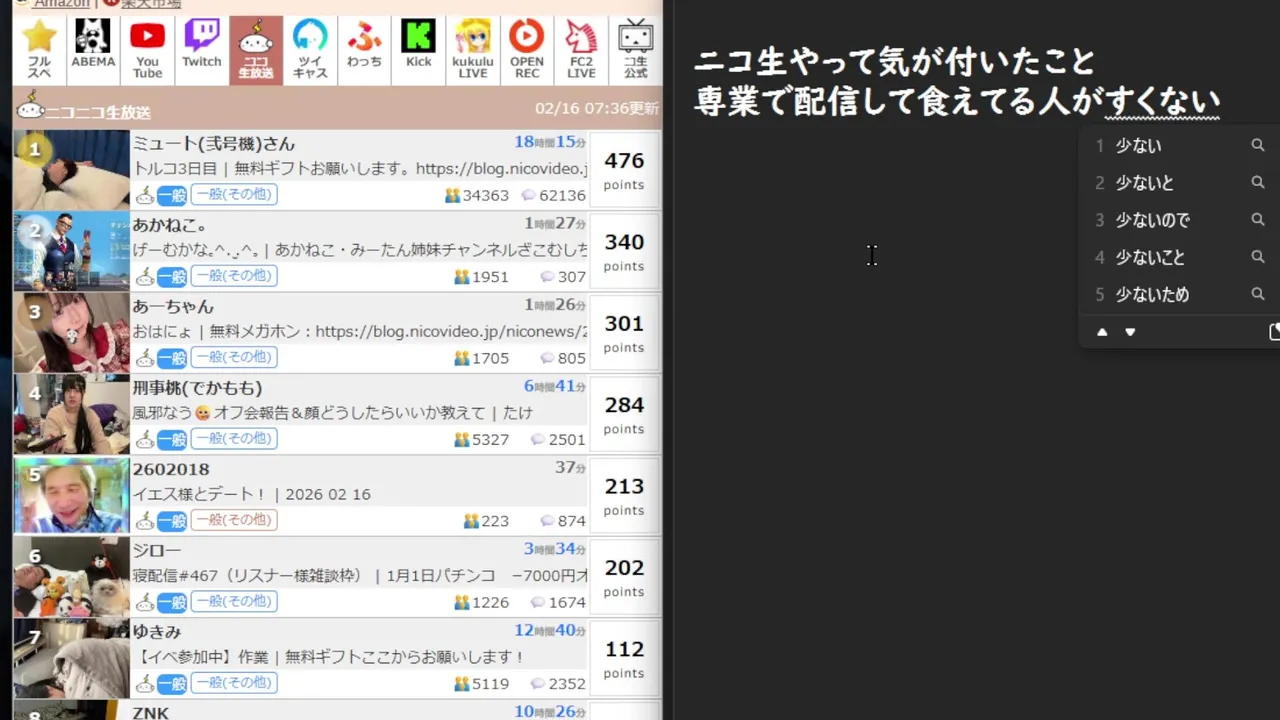1280x720 pixels.
Task: Click 一般(その他) tag on 刑事桃 row
Action: [x=234, y=439]
